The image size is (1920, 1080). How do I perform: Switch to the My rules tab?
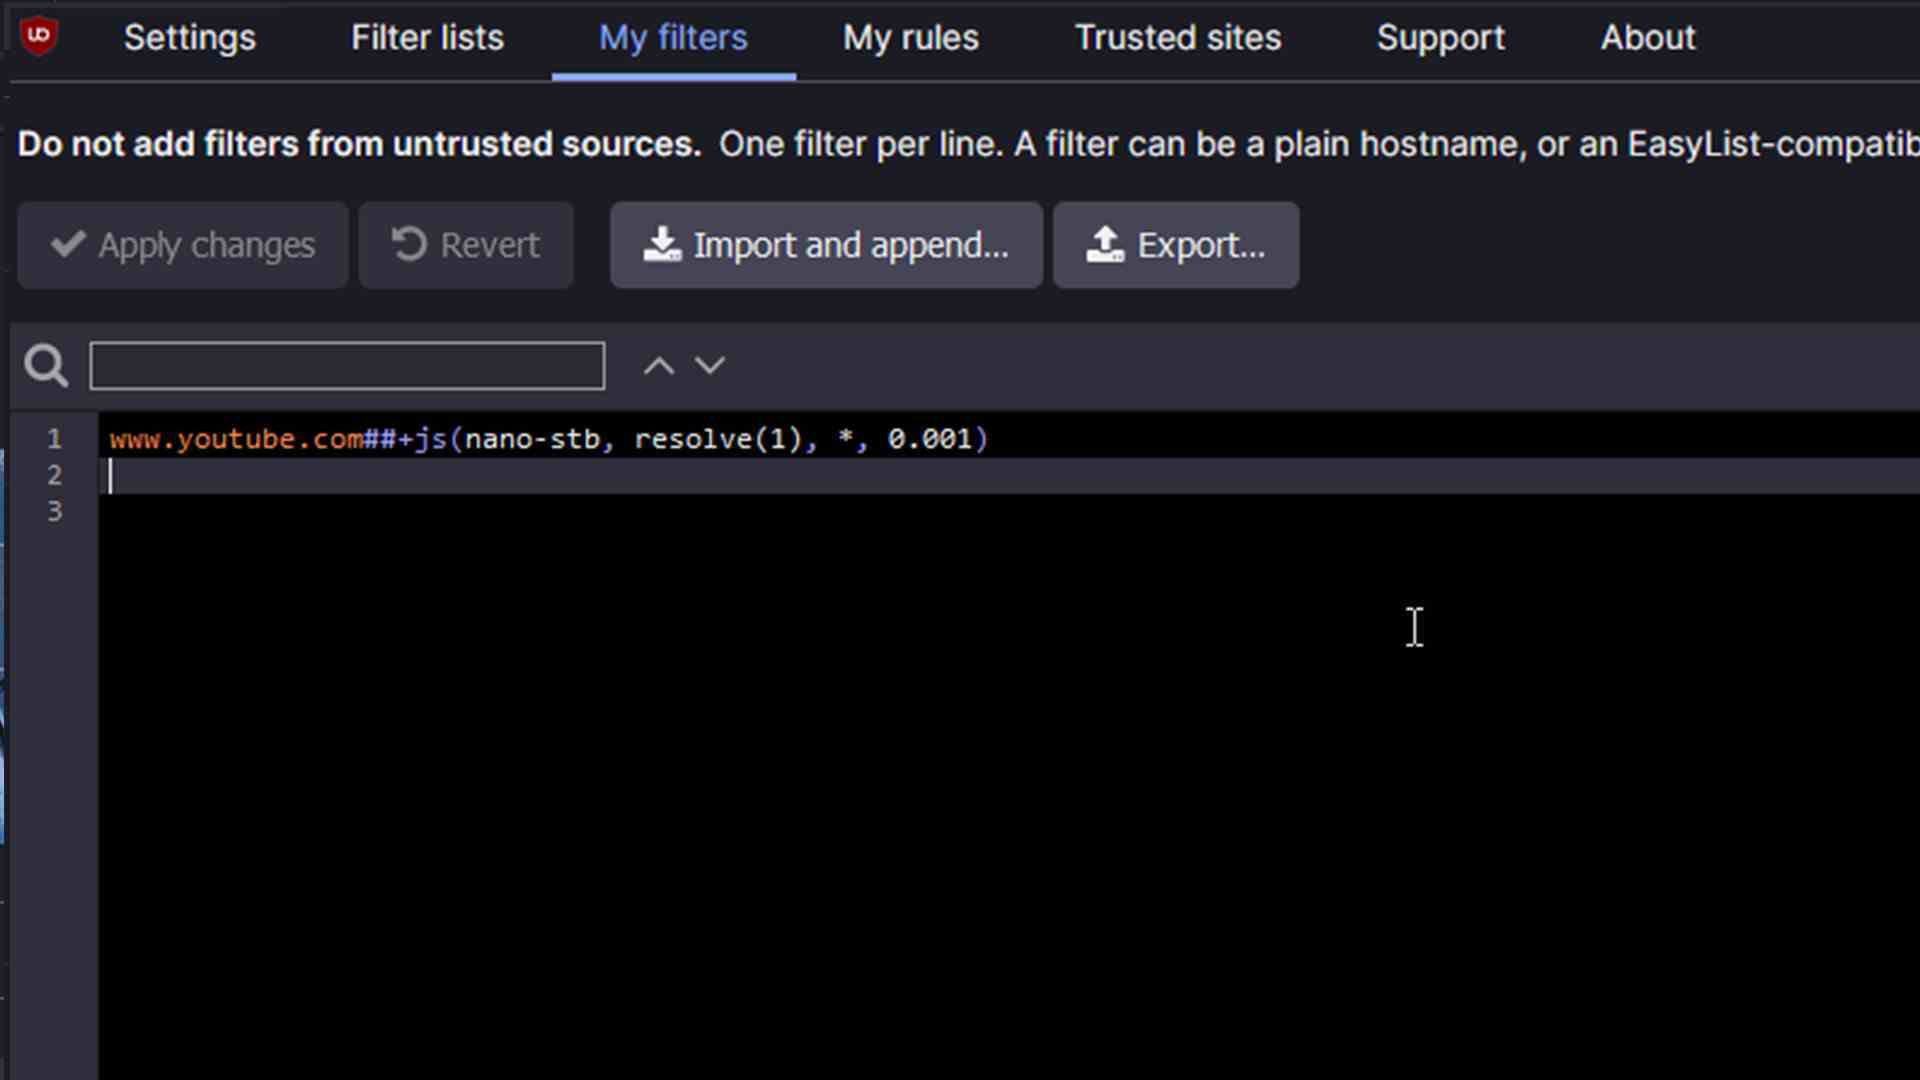[x=911, y=37]
